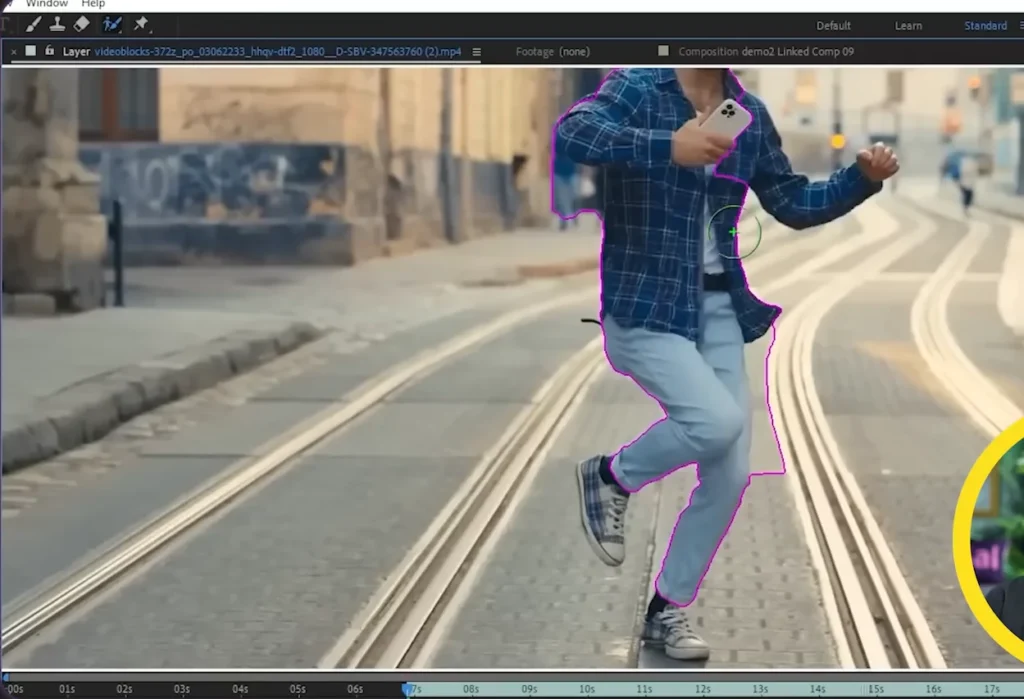Image resolution: width=1024 pixels, height=699 pixels.
Task: Open the hamburger menu beside the mp4 filename
Action: click(x=477, y=51)
